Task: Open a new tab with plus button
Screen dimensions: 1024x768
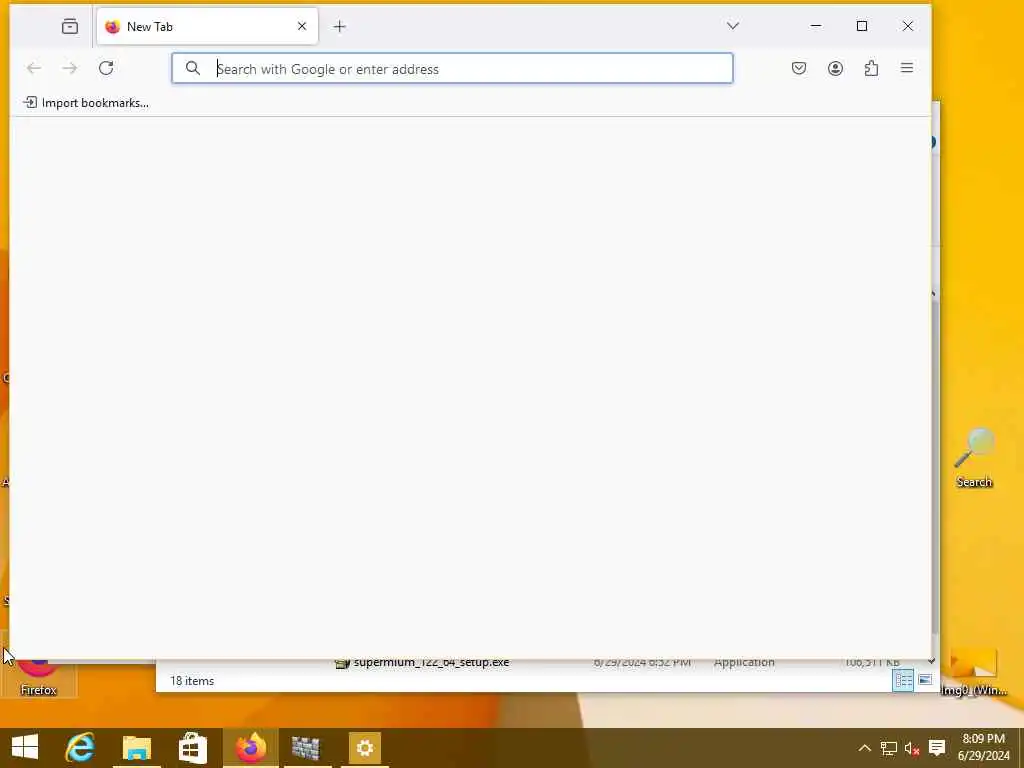Action: 340,26
